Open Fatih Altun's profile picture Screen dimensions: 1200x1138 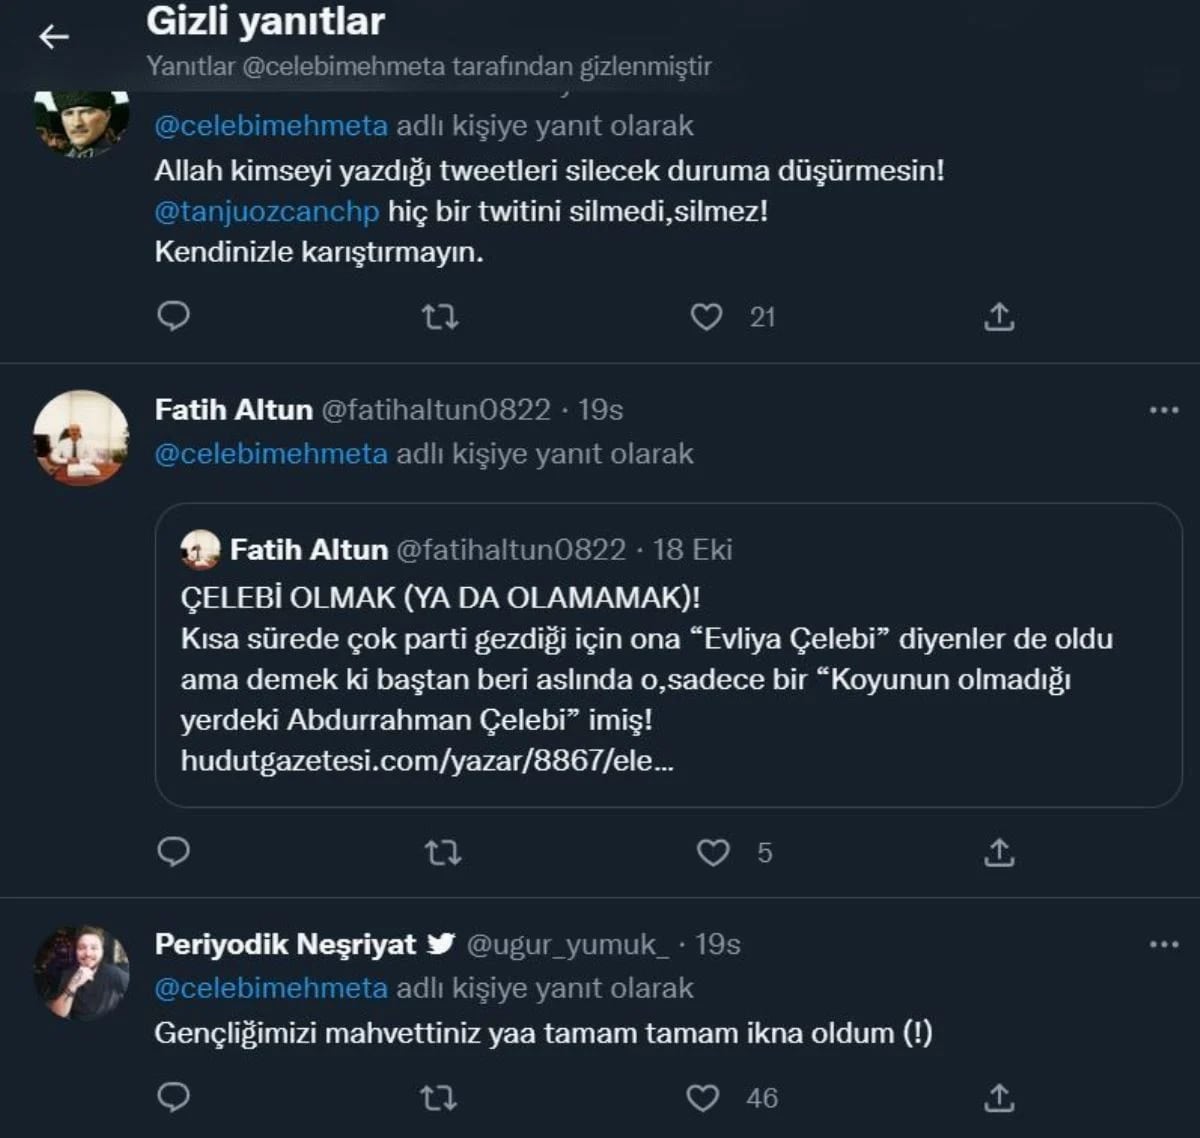point(81,437)
